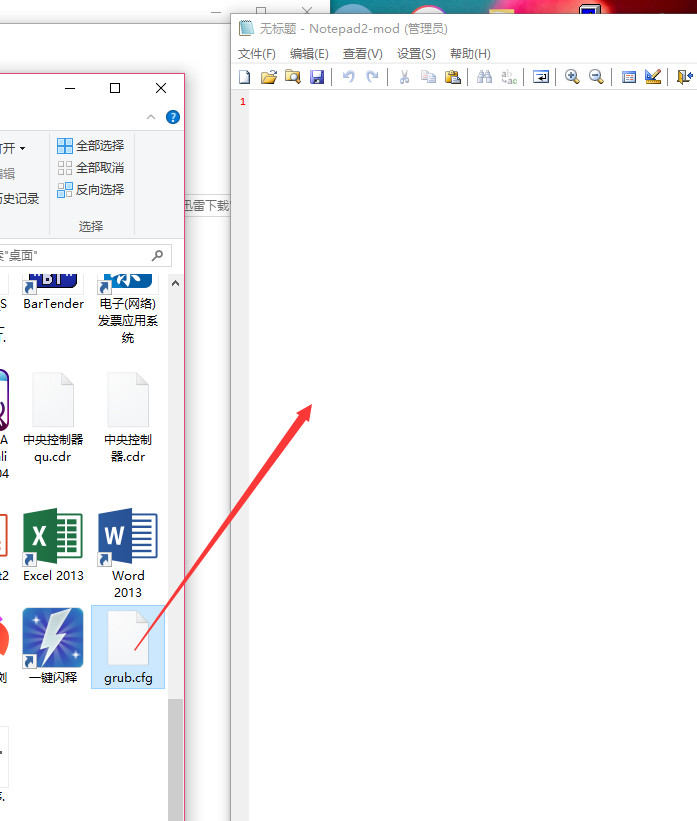The image size is (697, 821).
Task: Click the 历史记录 ribbon button
Action: (x=20, y=198)
